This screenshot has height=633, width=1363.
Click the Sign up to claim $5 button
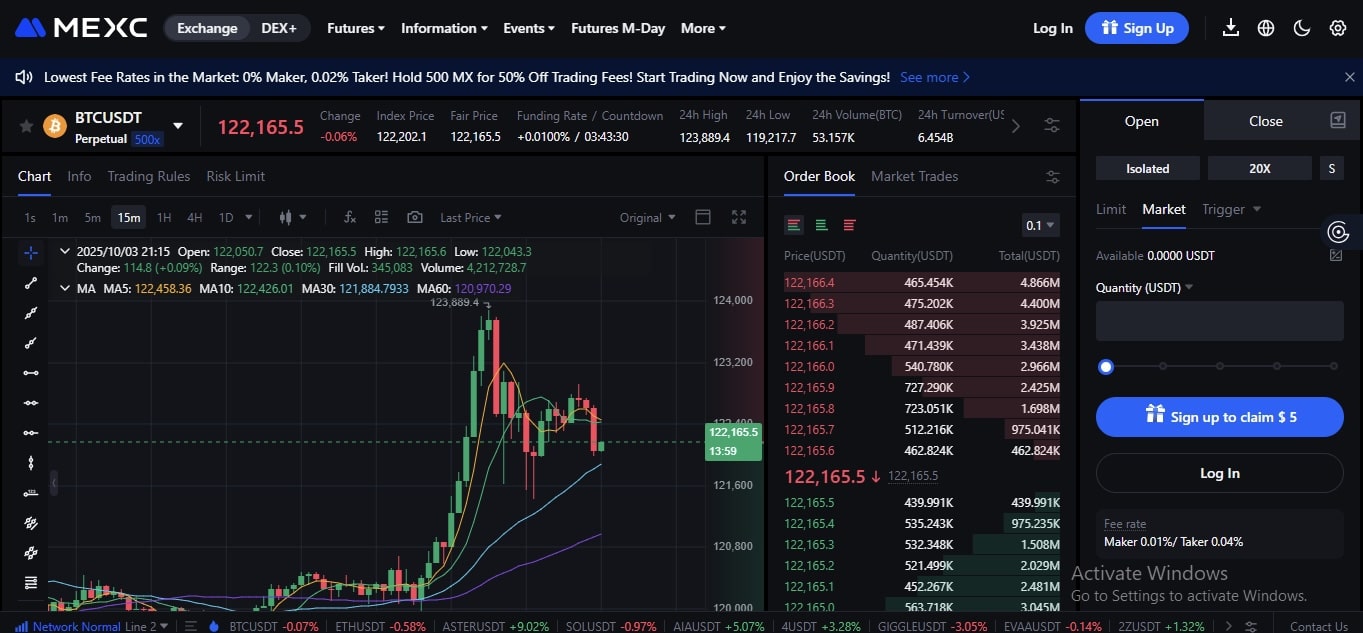tap(1219, 417)
